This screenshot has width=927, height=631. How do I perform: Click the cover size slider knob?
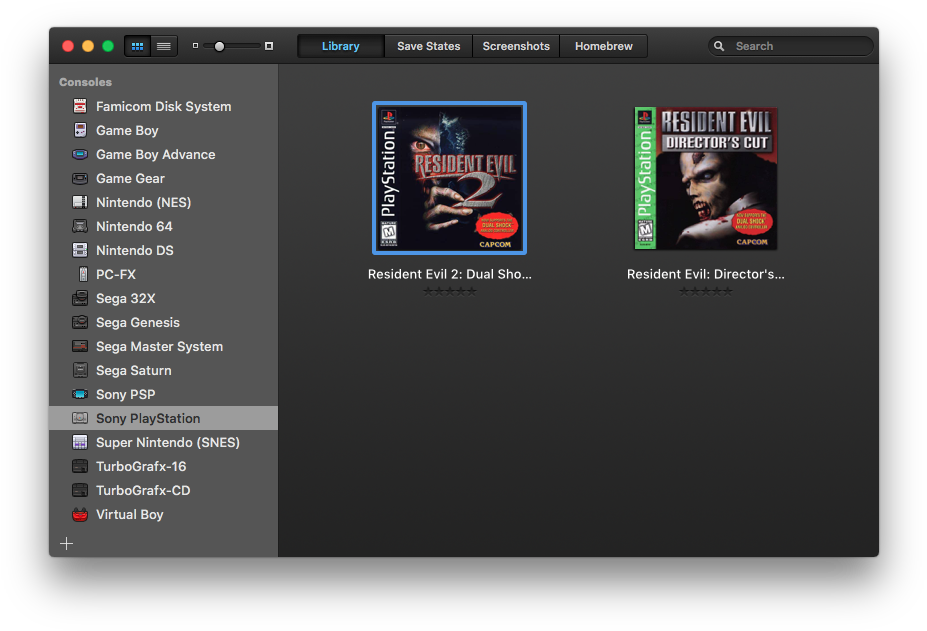pyautogui.click(x=219, y=46)
